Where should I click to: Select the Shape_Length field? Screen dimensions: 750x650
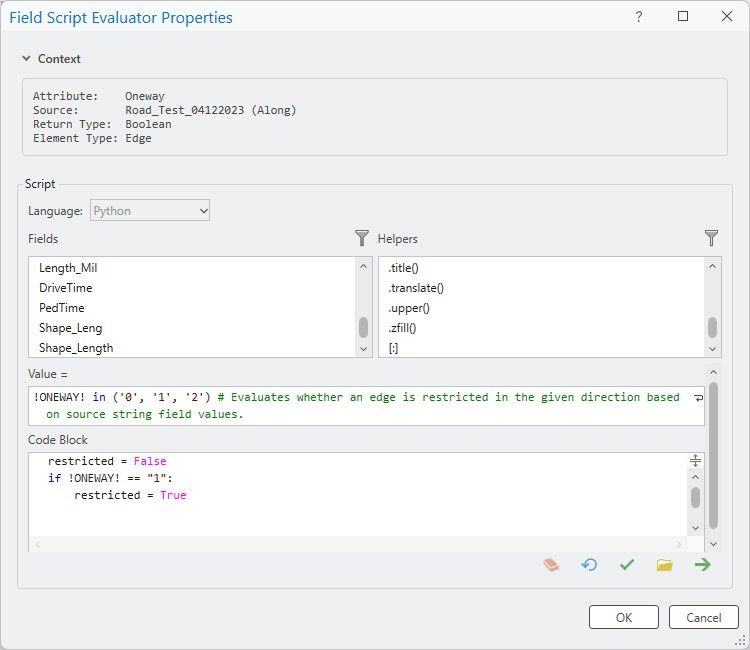(x=76, y=348)
